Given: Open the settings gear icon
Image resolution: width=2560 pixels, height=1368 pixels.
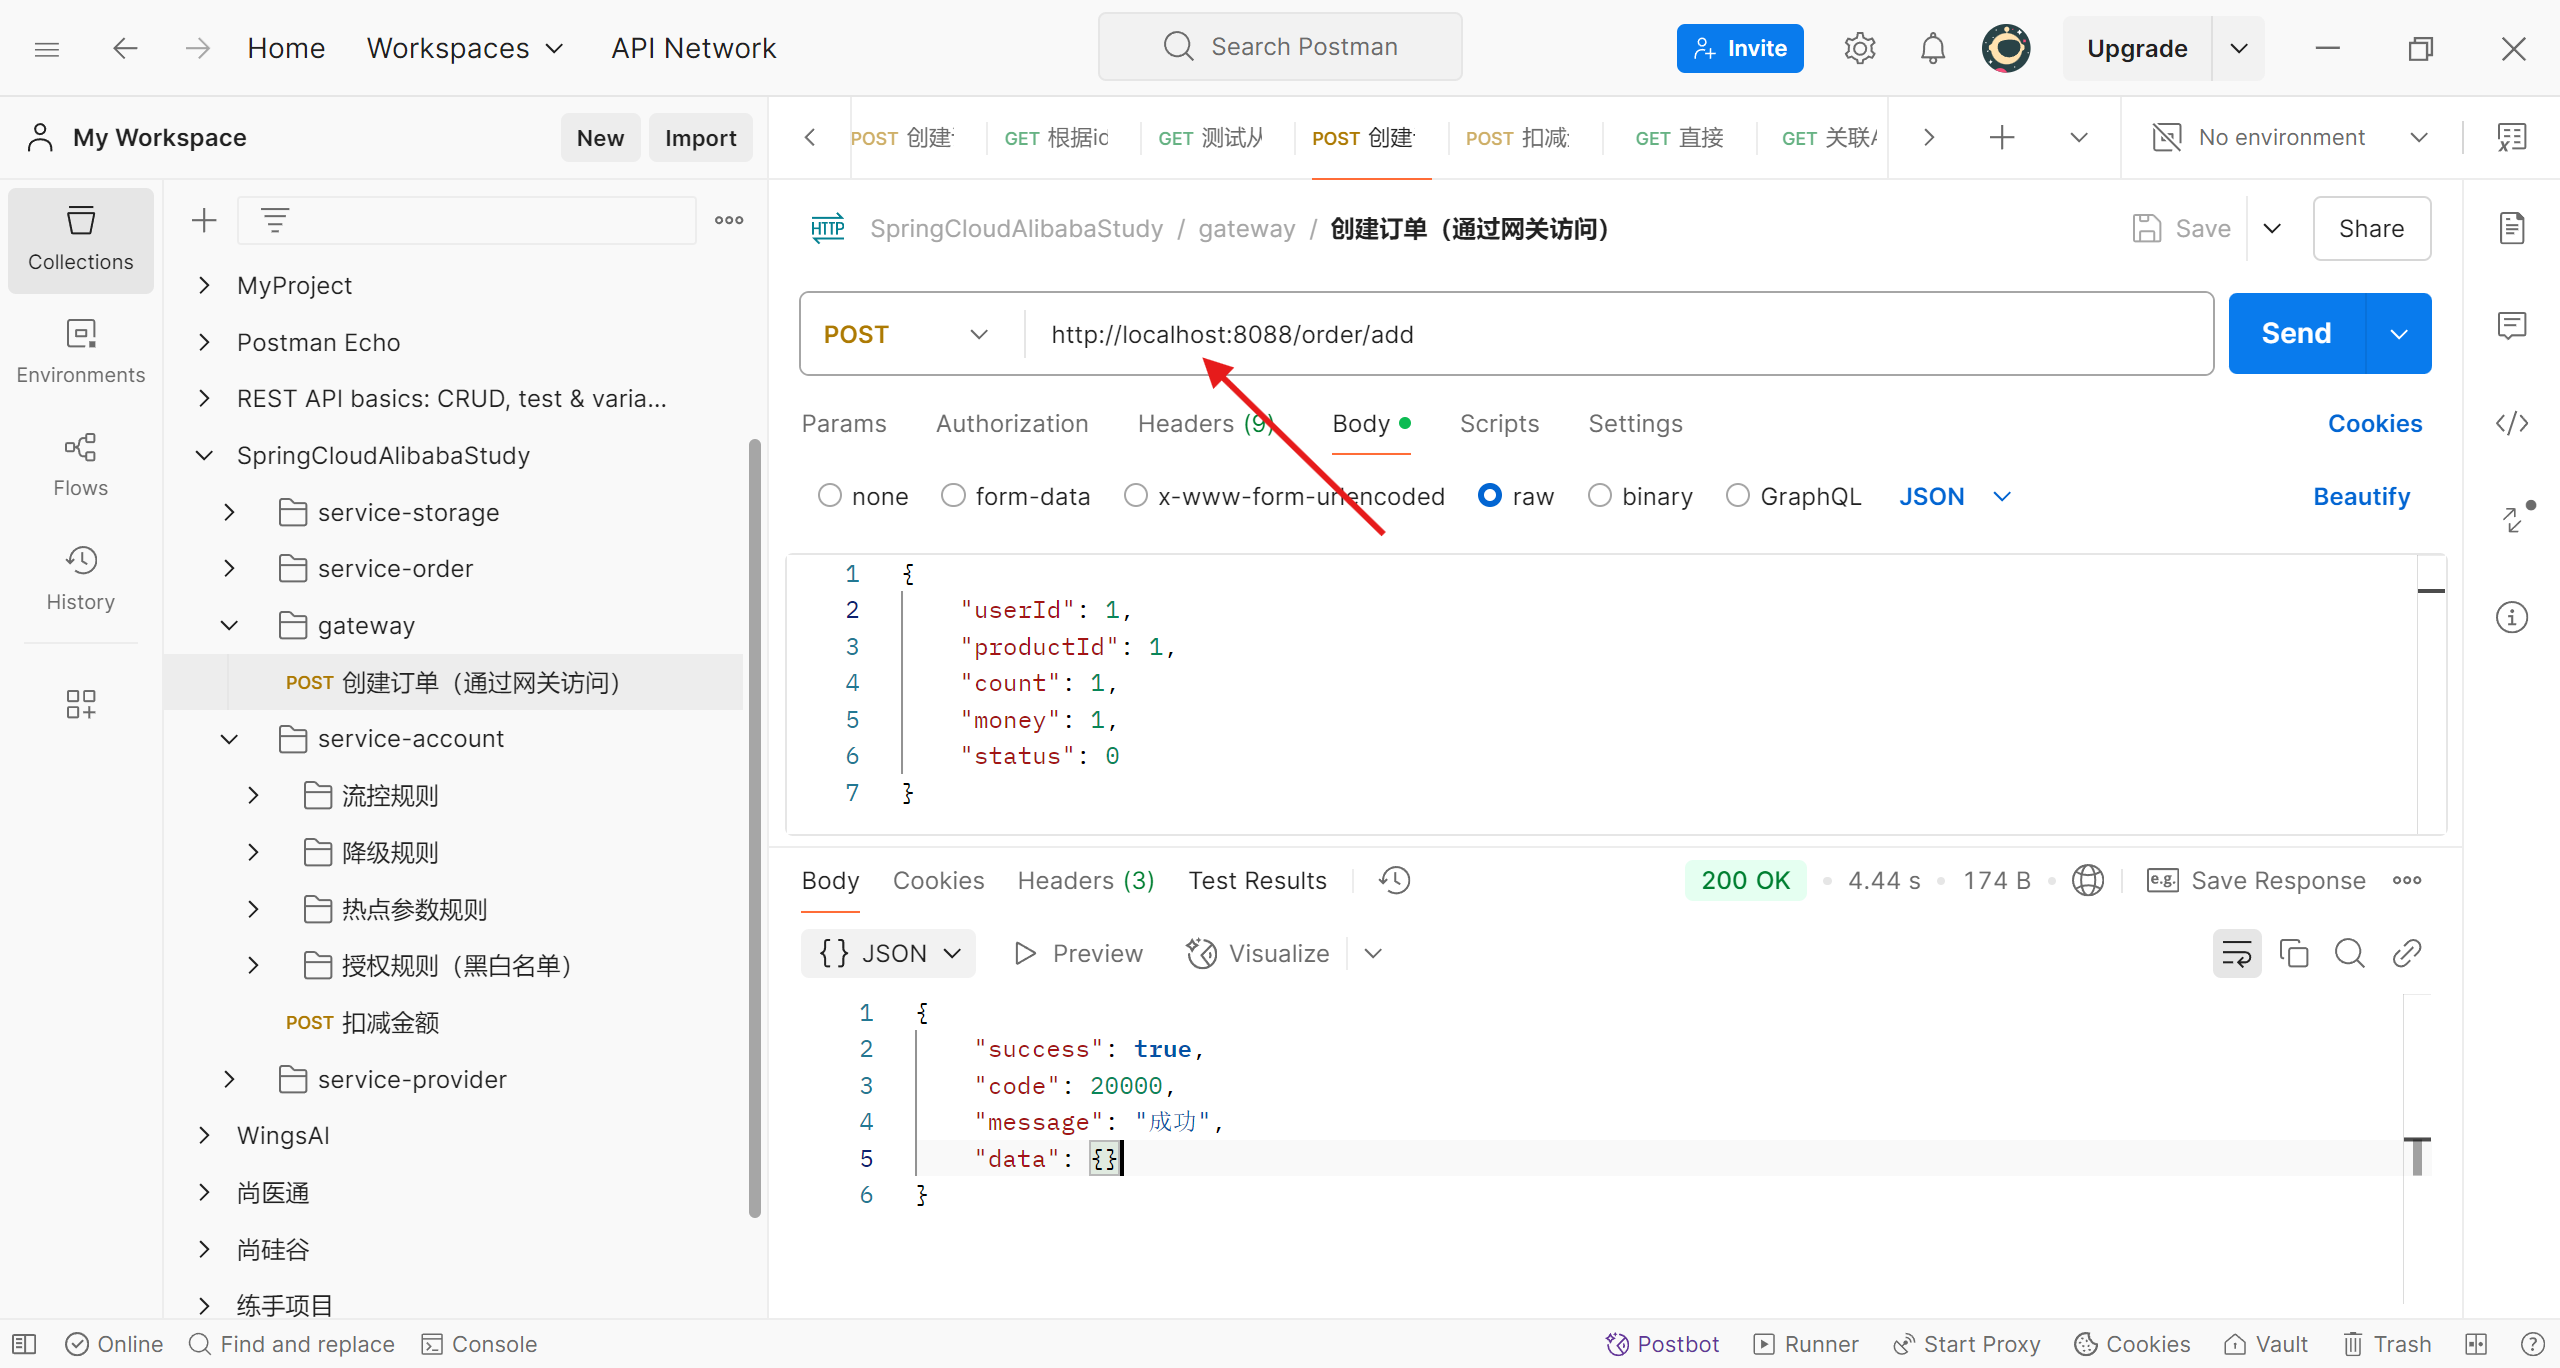Looking at the screenshot, I should 1859,48.
